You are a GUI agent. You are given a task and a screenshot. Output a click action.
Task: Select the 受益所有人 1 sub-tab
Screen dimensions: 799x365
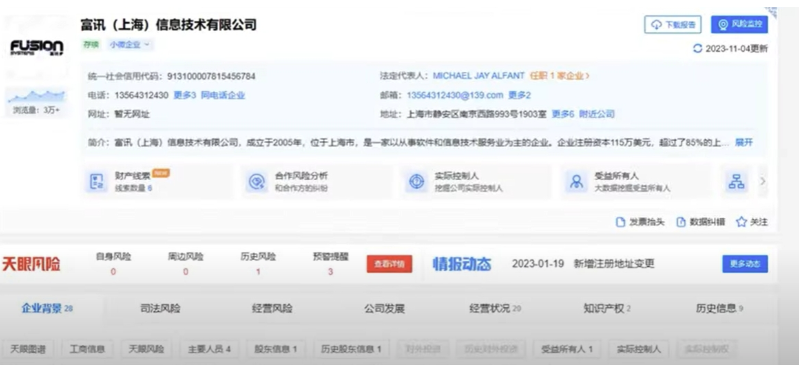click(x=567, y=349)
